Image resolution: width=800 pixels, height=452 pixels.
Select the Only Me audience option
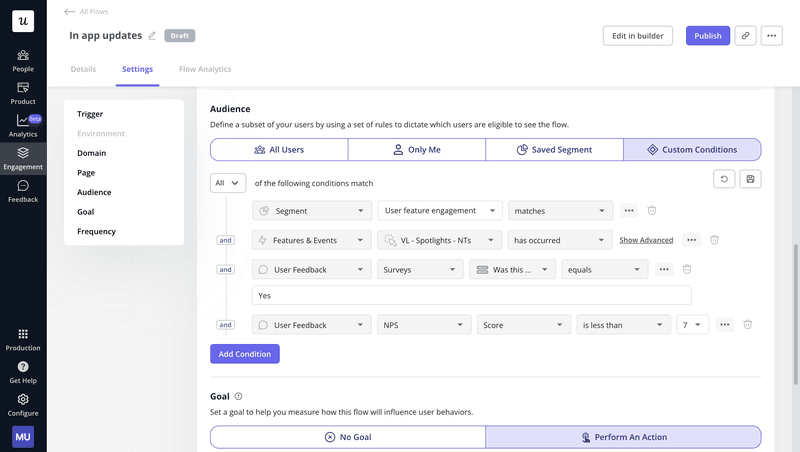click(x=417, y=149)
